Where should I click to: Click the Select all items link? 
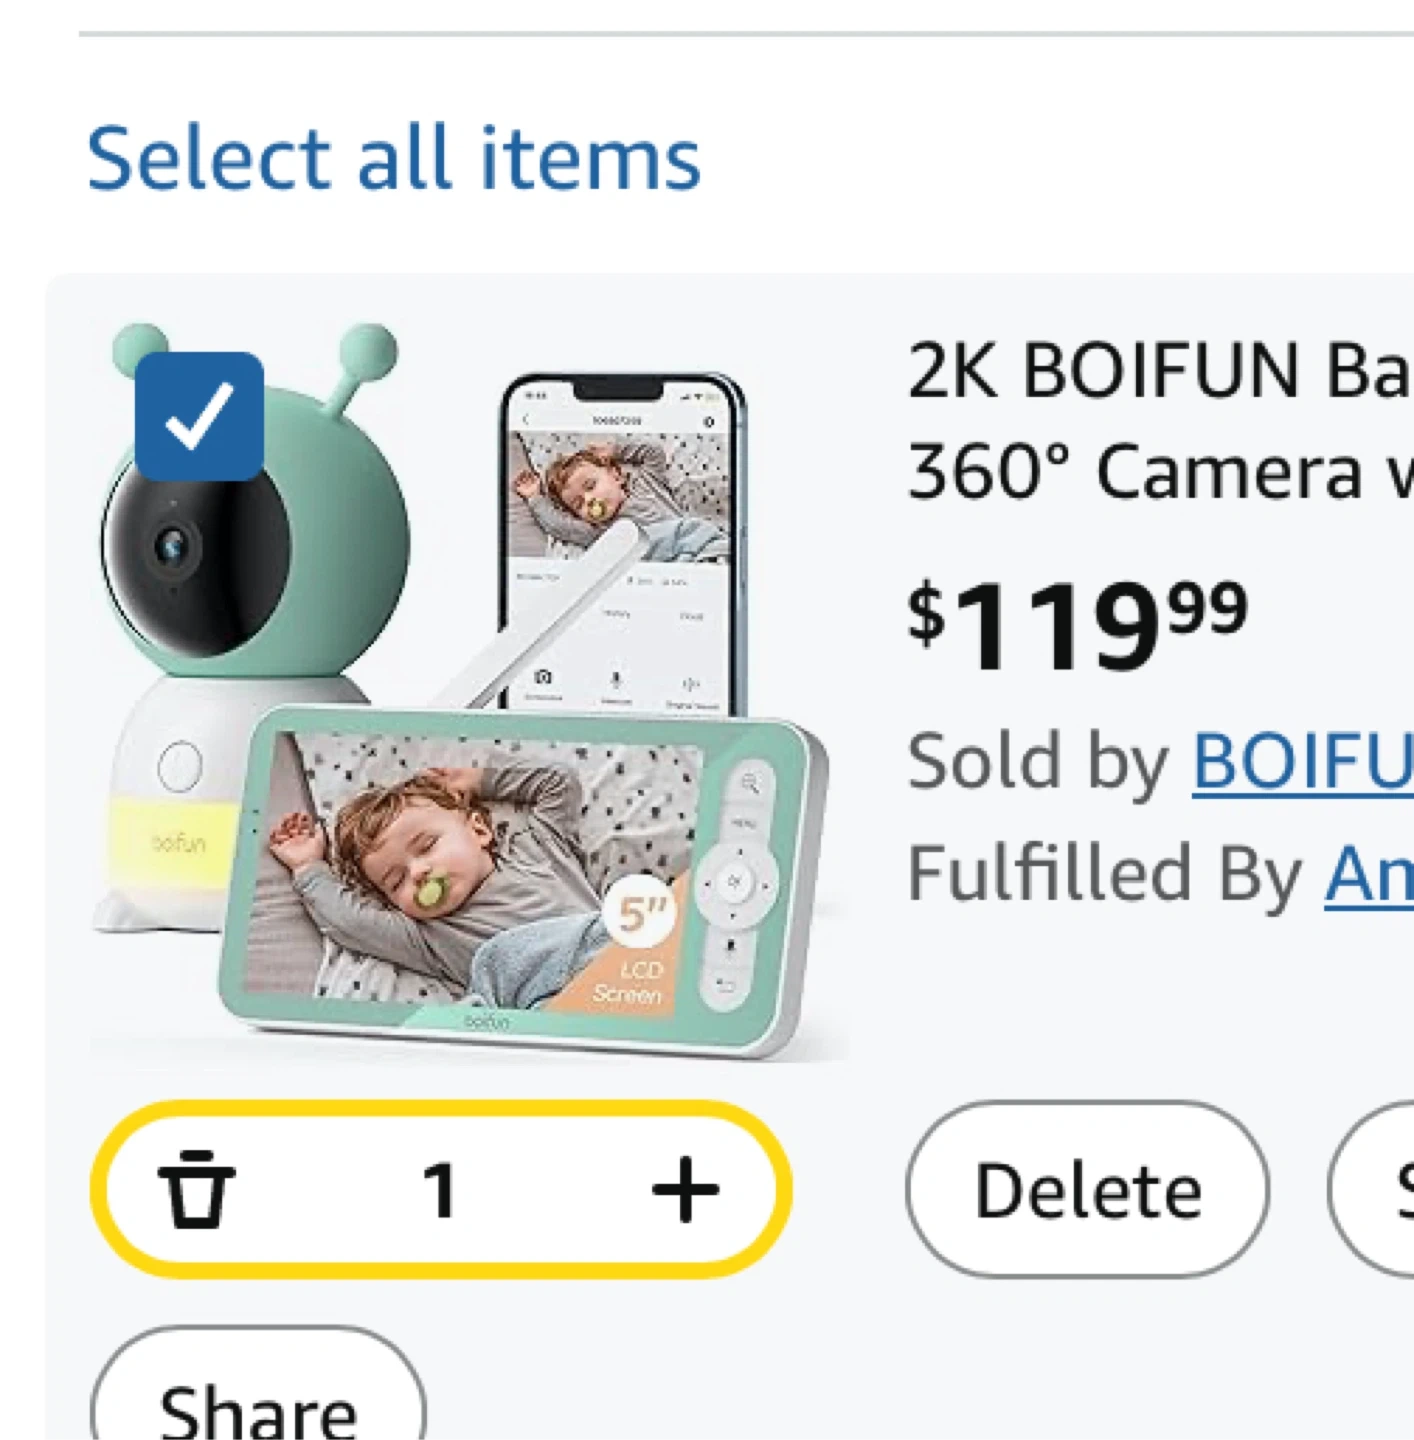click(394, 158)
